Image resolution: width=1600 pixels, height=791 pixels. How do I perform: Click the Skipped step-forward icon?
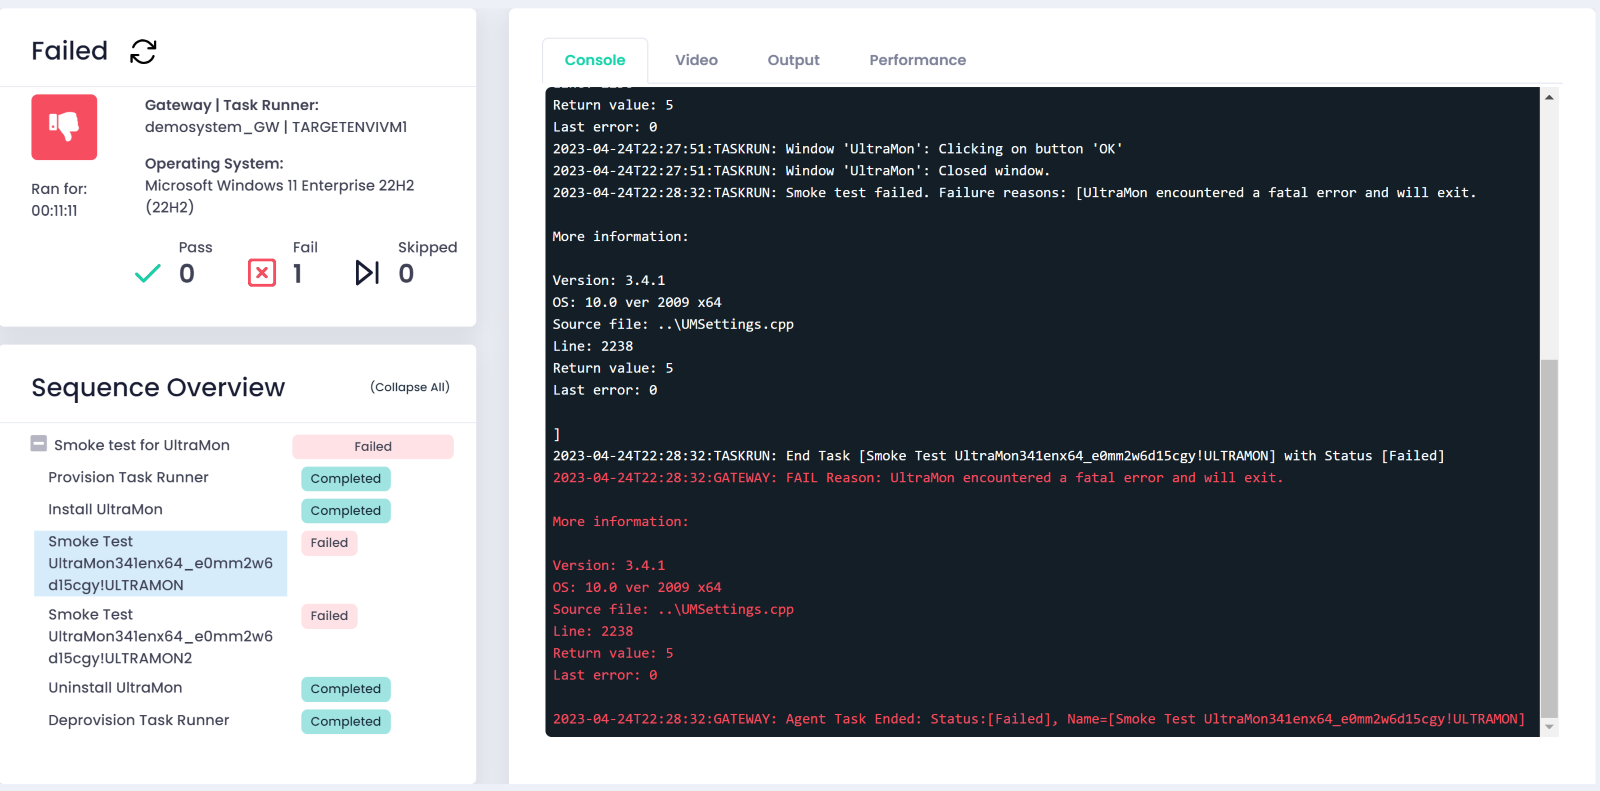[x=367, y=273]
